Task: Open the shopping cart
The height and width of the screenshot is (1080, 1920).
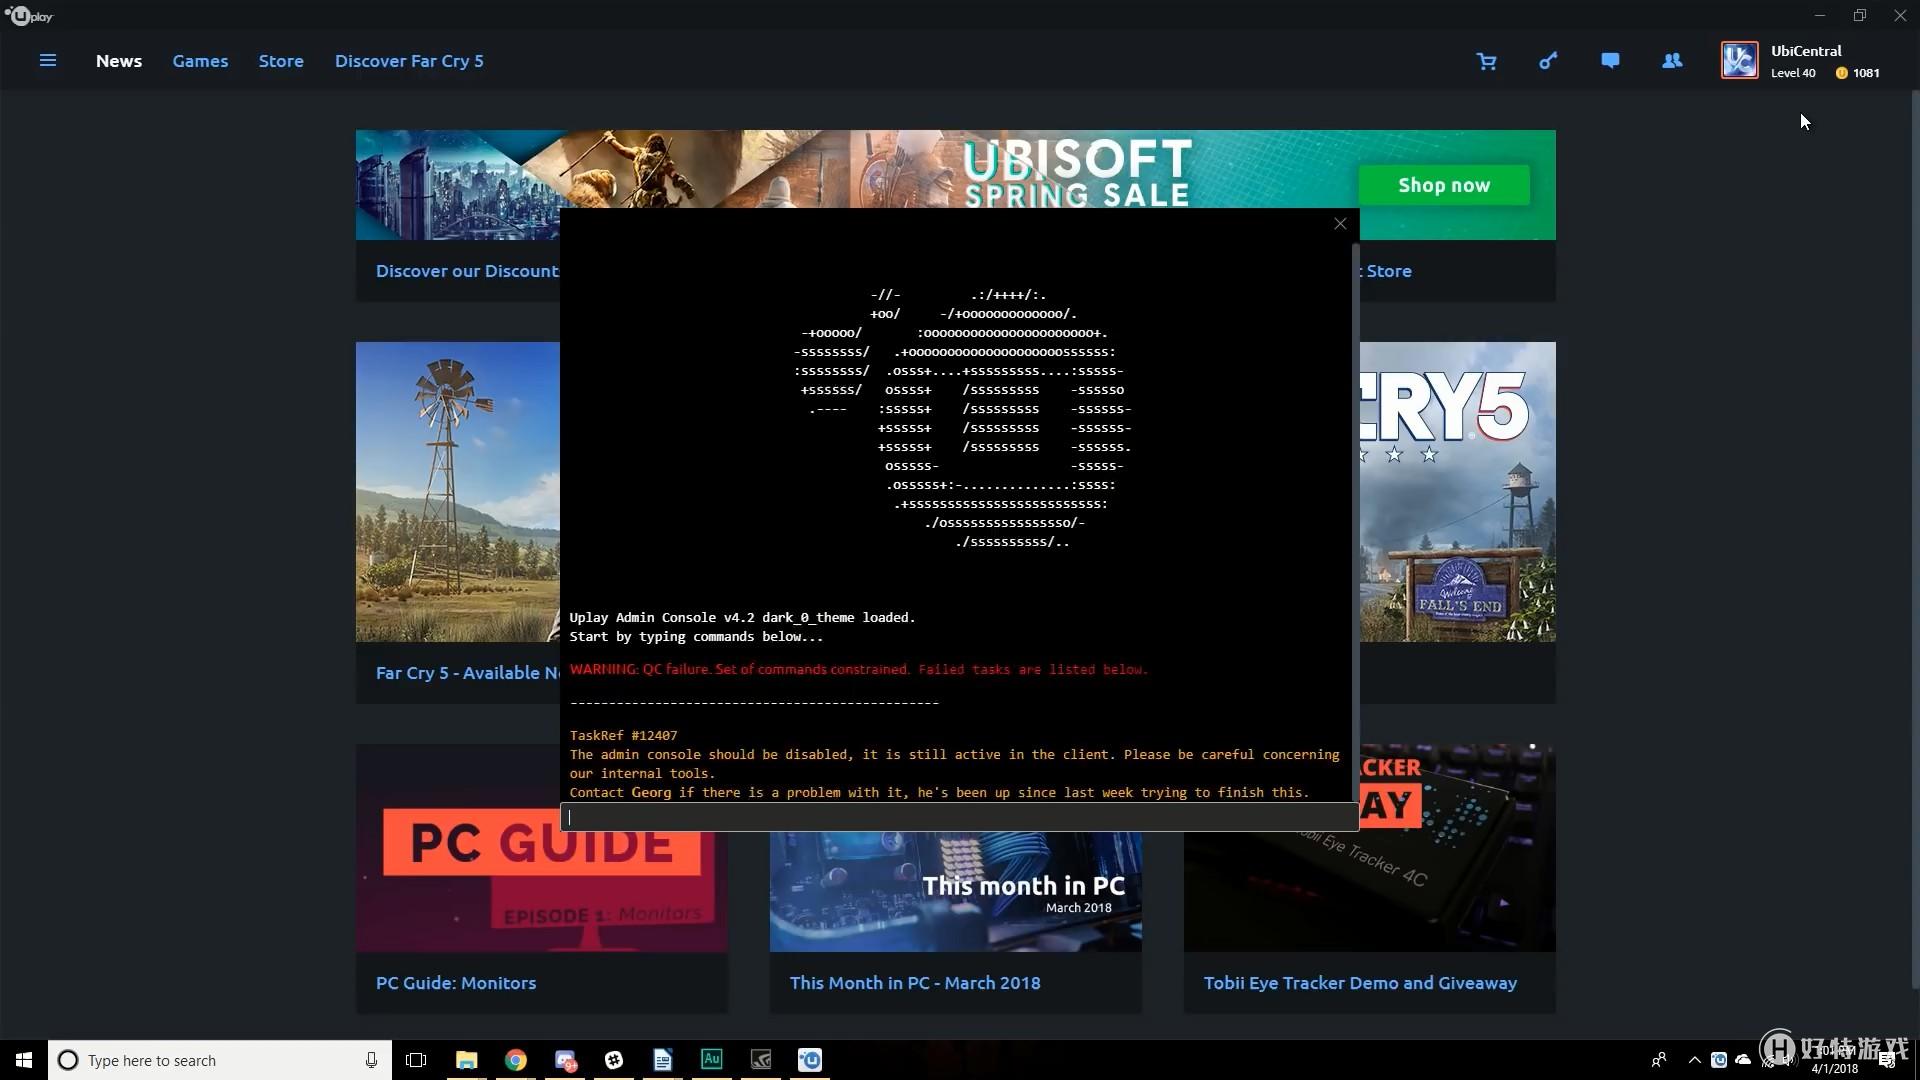Action: (1486, 61)
